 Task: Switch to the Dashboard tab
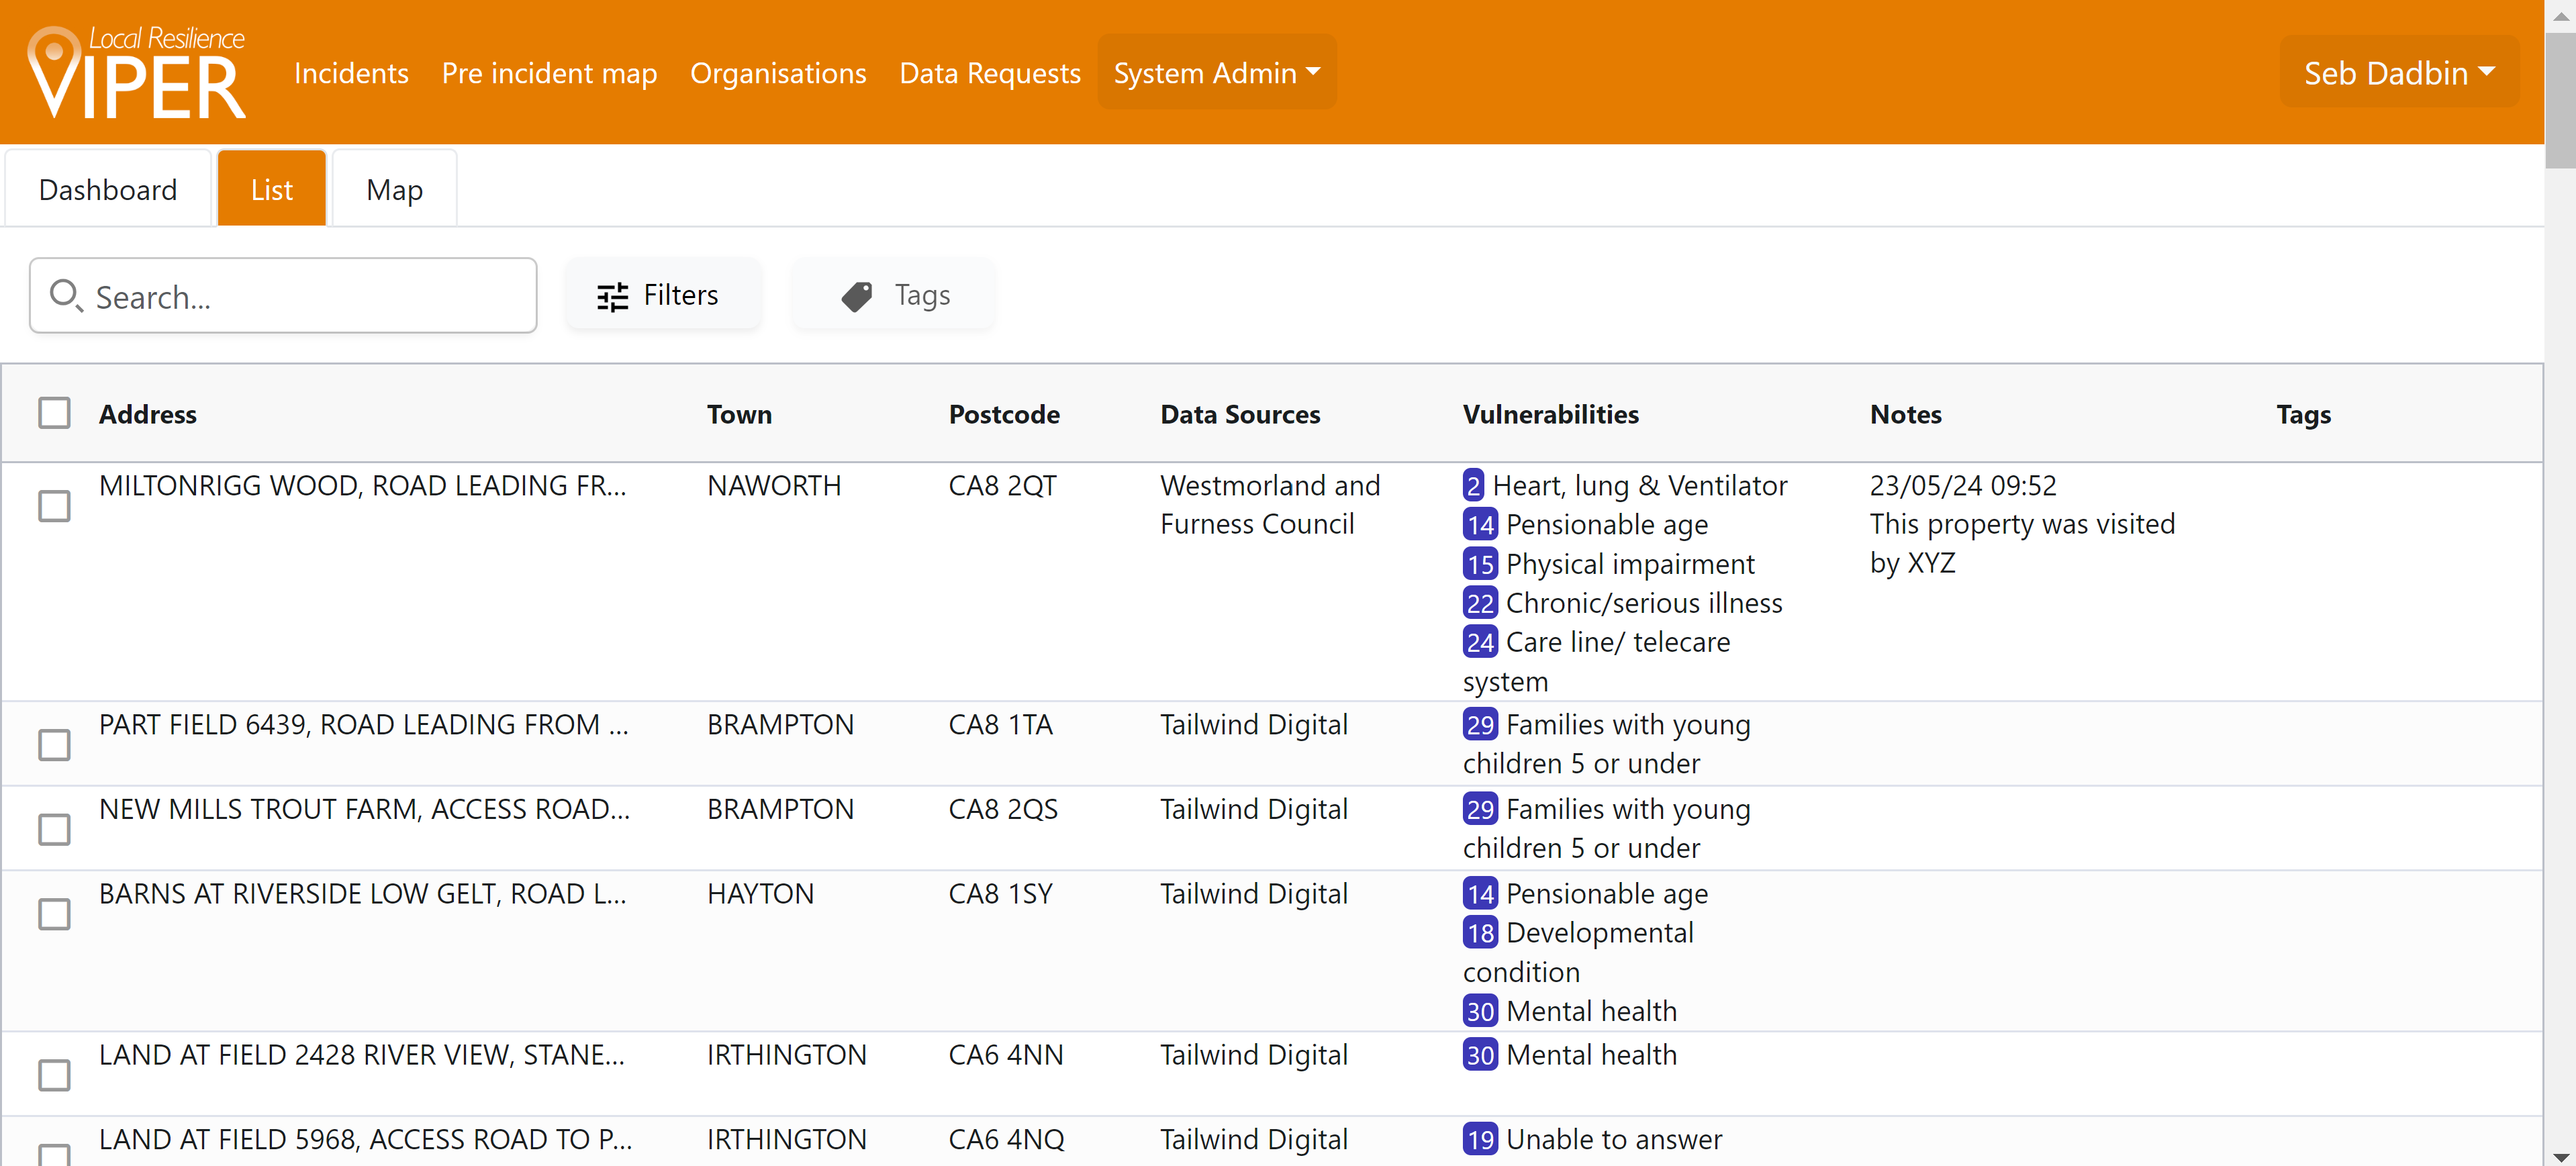[x=108, y=190]
